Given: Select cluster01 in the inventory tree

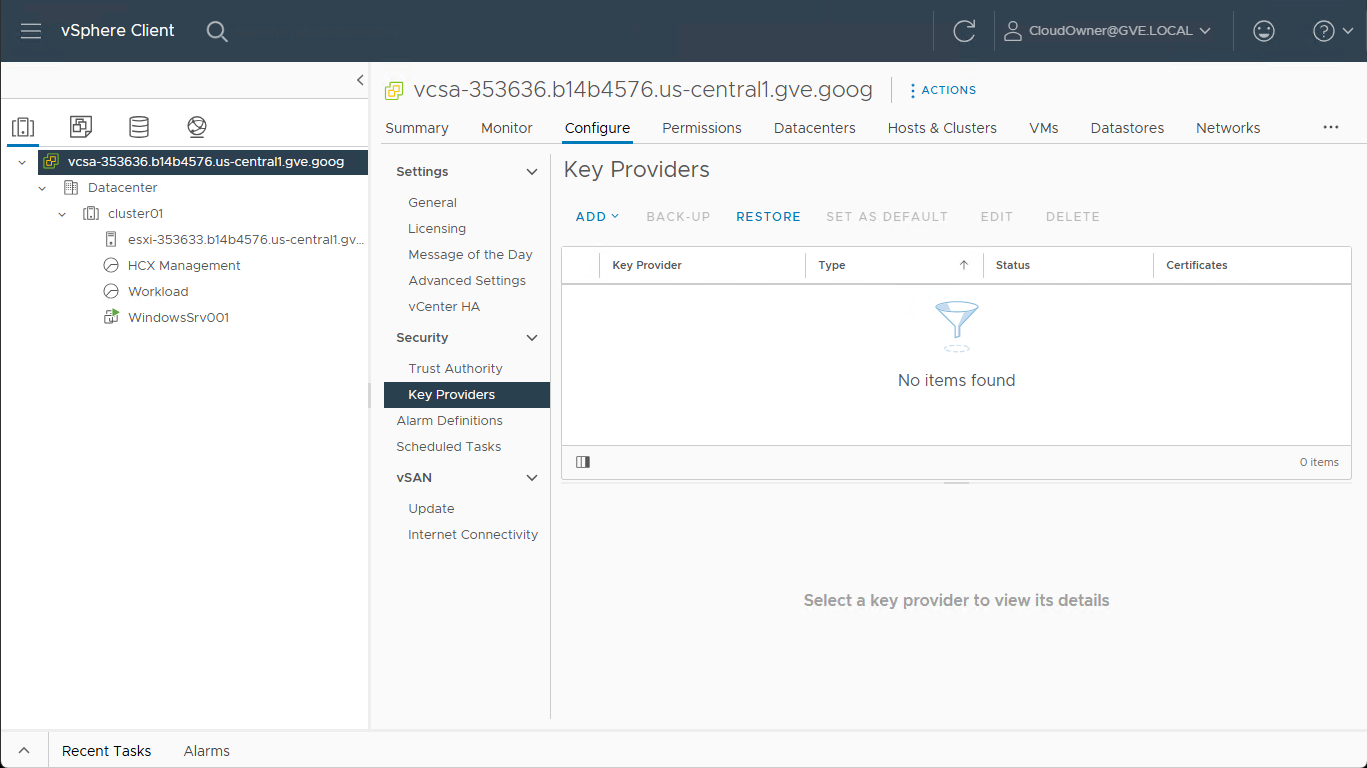Looking at the screenshot, I should click(135, 214).
